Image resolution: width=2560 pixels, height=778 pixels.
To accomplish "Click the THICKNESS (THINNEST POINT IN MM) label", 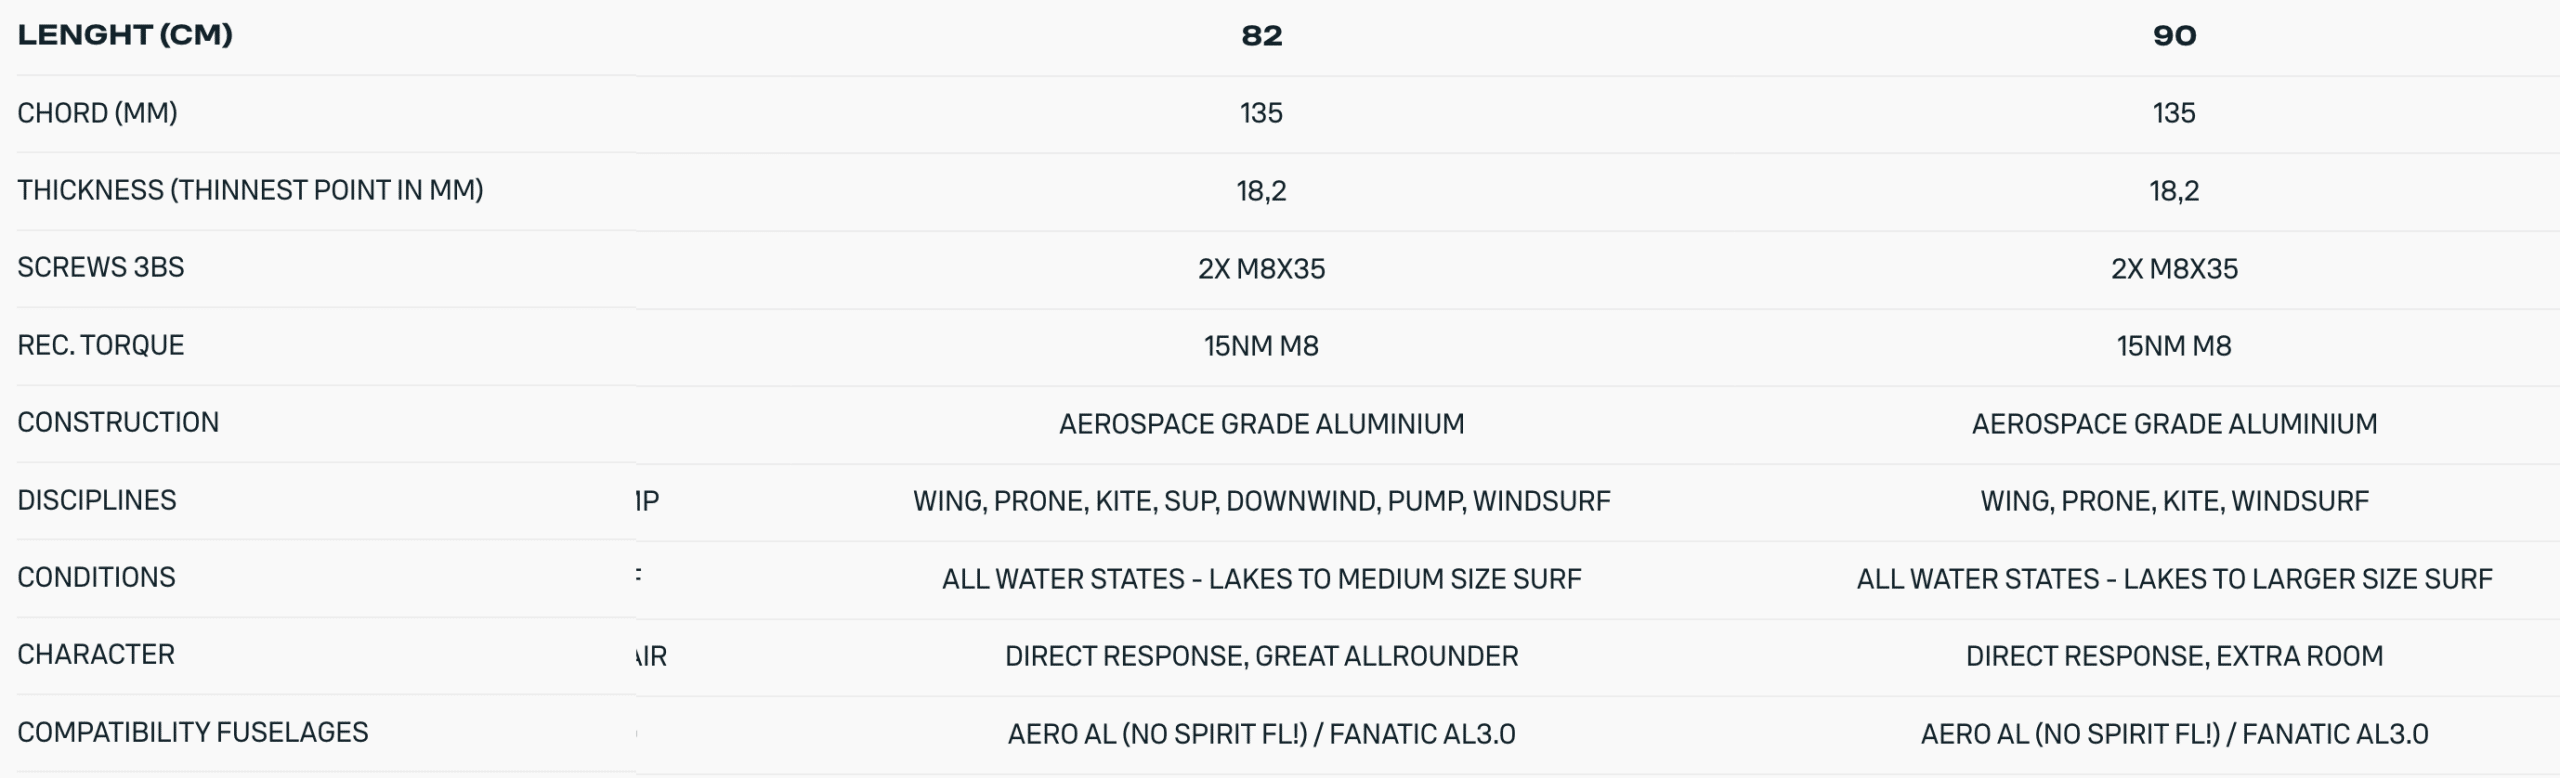I will 250,190.
